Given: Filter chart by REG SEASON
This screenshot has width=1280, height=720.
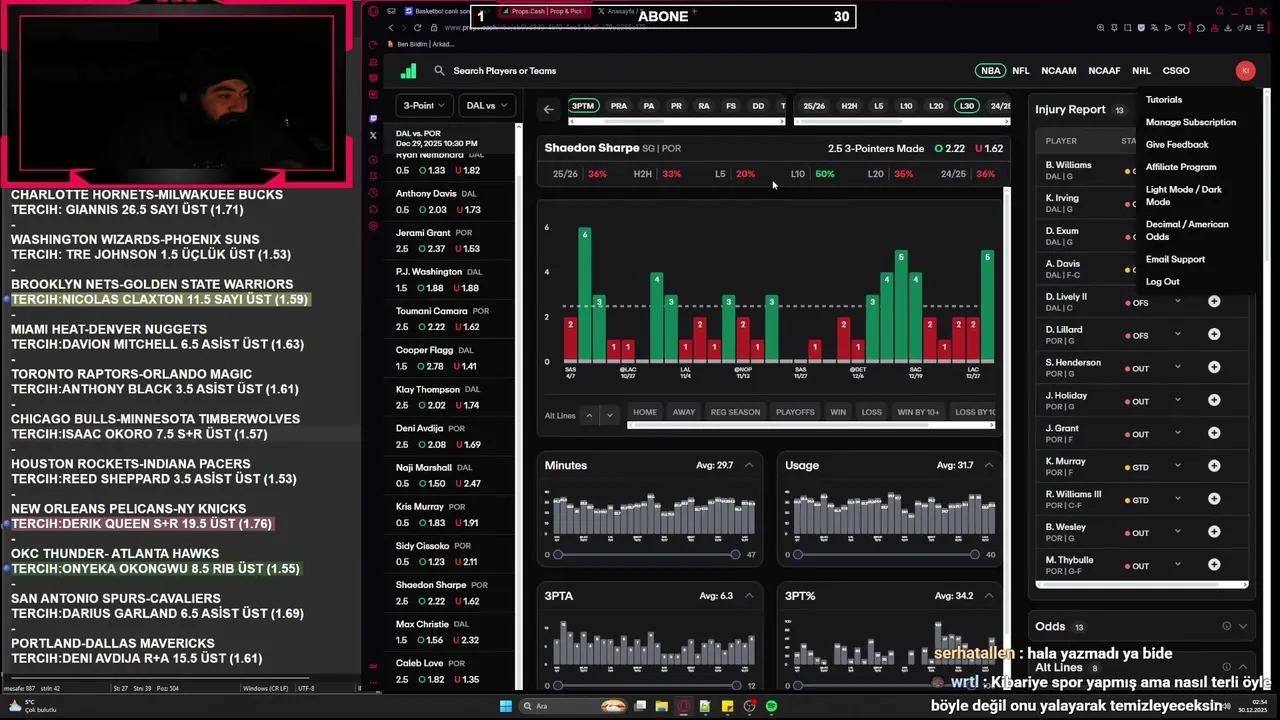Looking at the screenshot, I should (x=736, y=412).
